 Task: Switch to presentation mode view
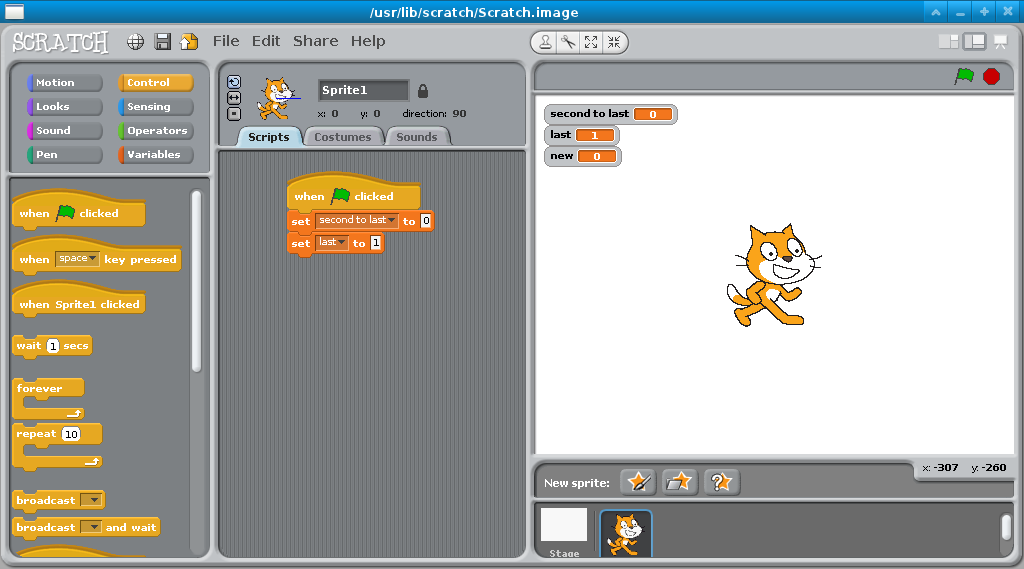point(1000,41)
